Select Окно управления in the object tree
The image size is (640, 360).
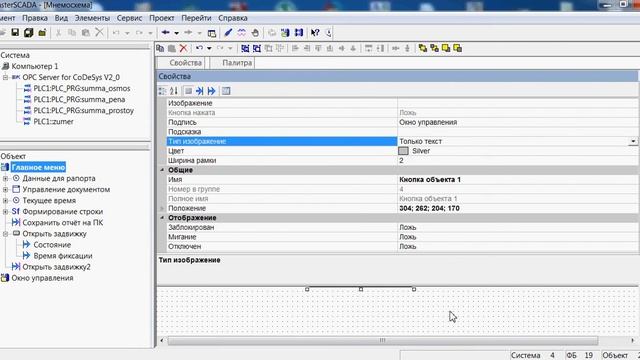click(42, 278)
